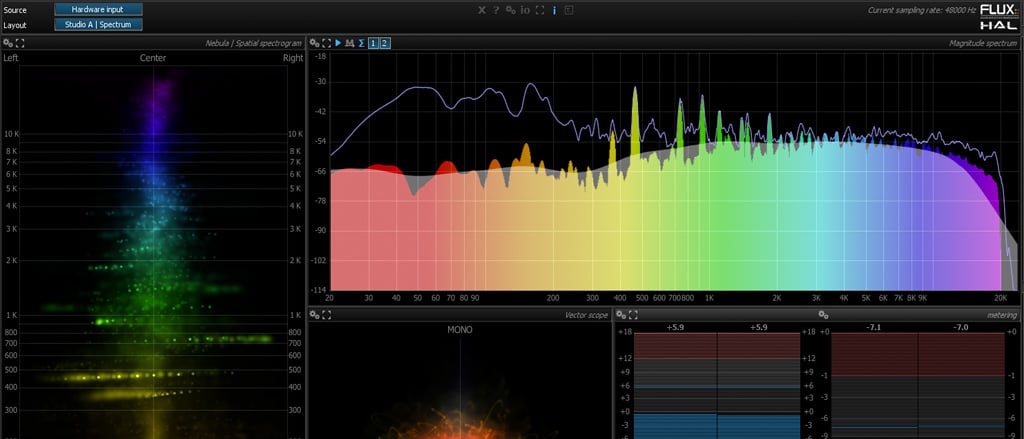Open Magnitude spectrum panel settings gears
1024x439 pixels.
click(x=314, y=43)
